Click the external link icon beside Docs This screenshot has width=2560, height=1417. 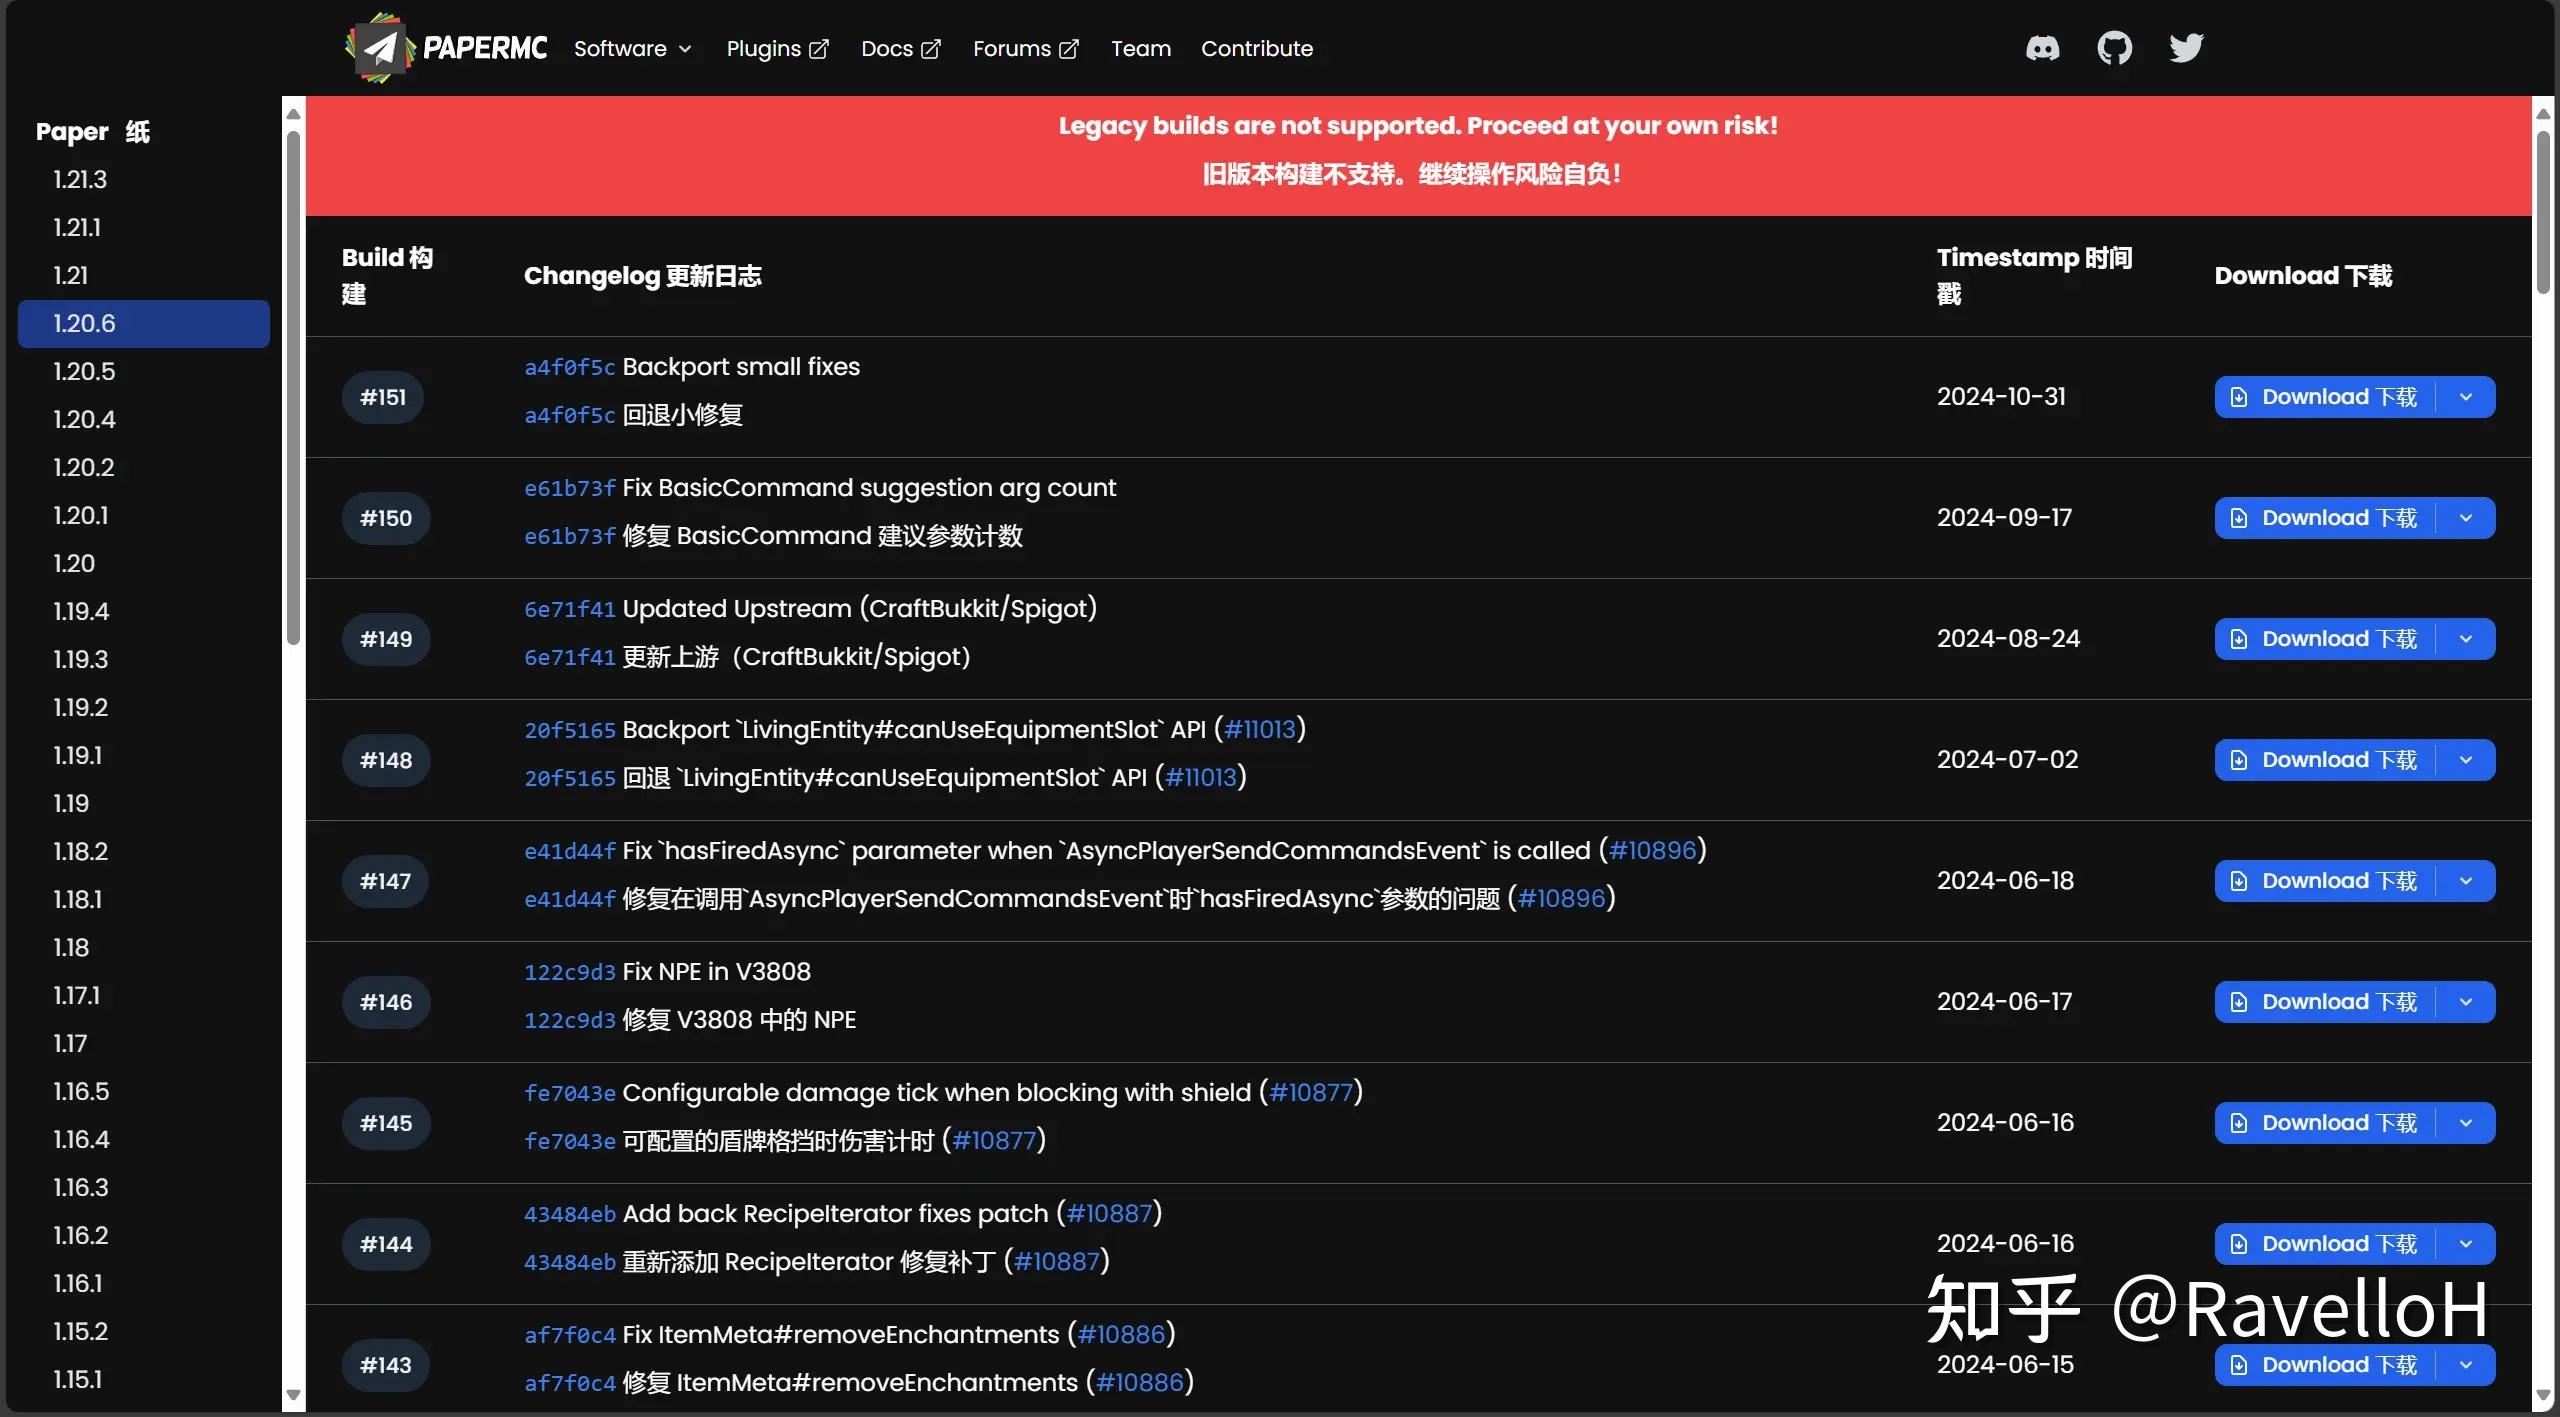[931, 49]
